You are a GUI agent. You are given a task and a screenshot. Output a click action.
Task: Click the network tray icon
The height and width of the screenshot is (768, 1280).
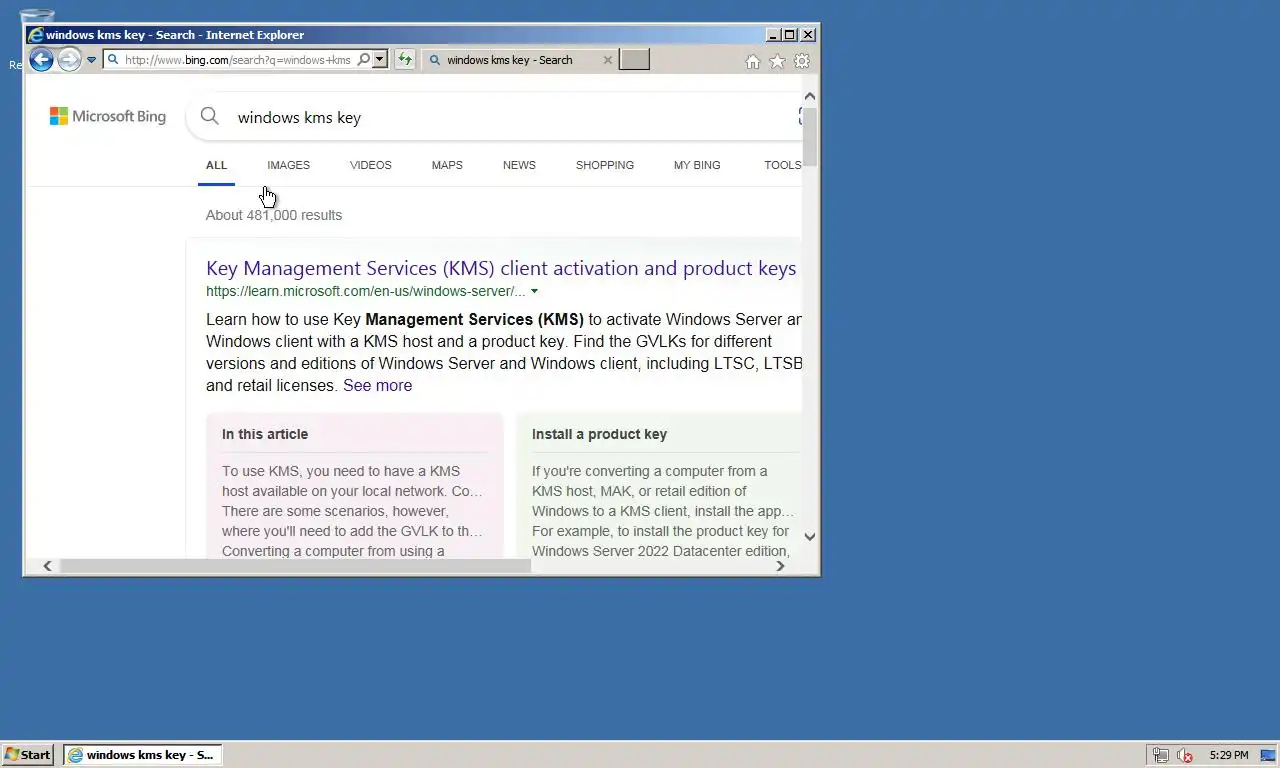tap(1160, 756)
